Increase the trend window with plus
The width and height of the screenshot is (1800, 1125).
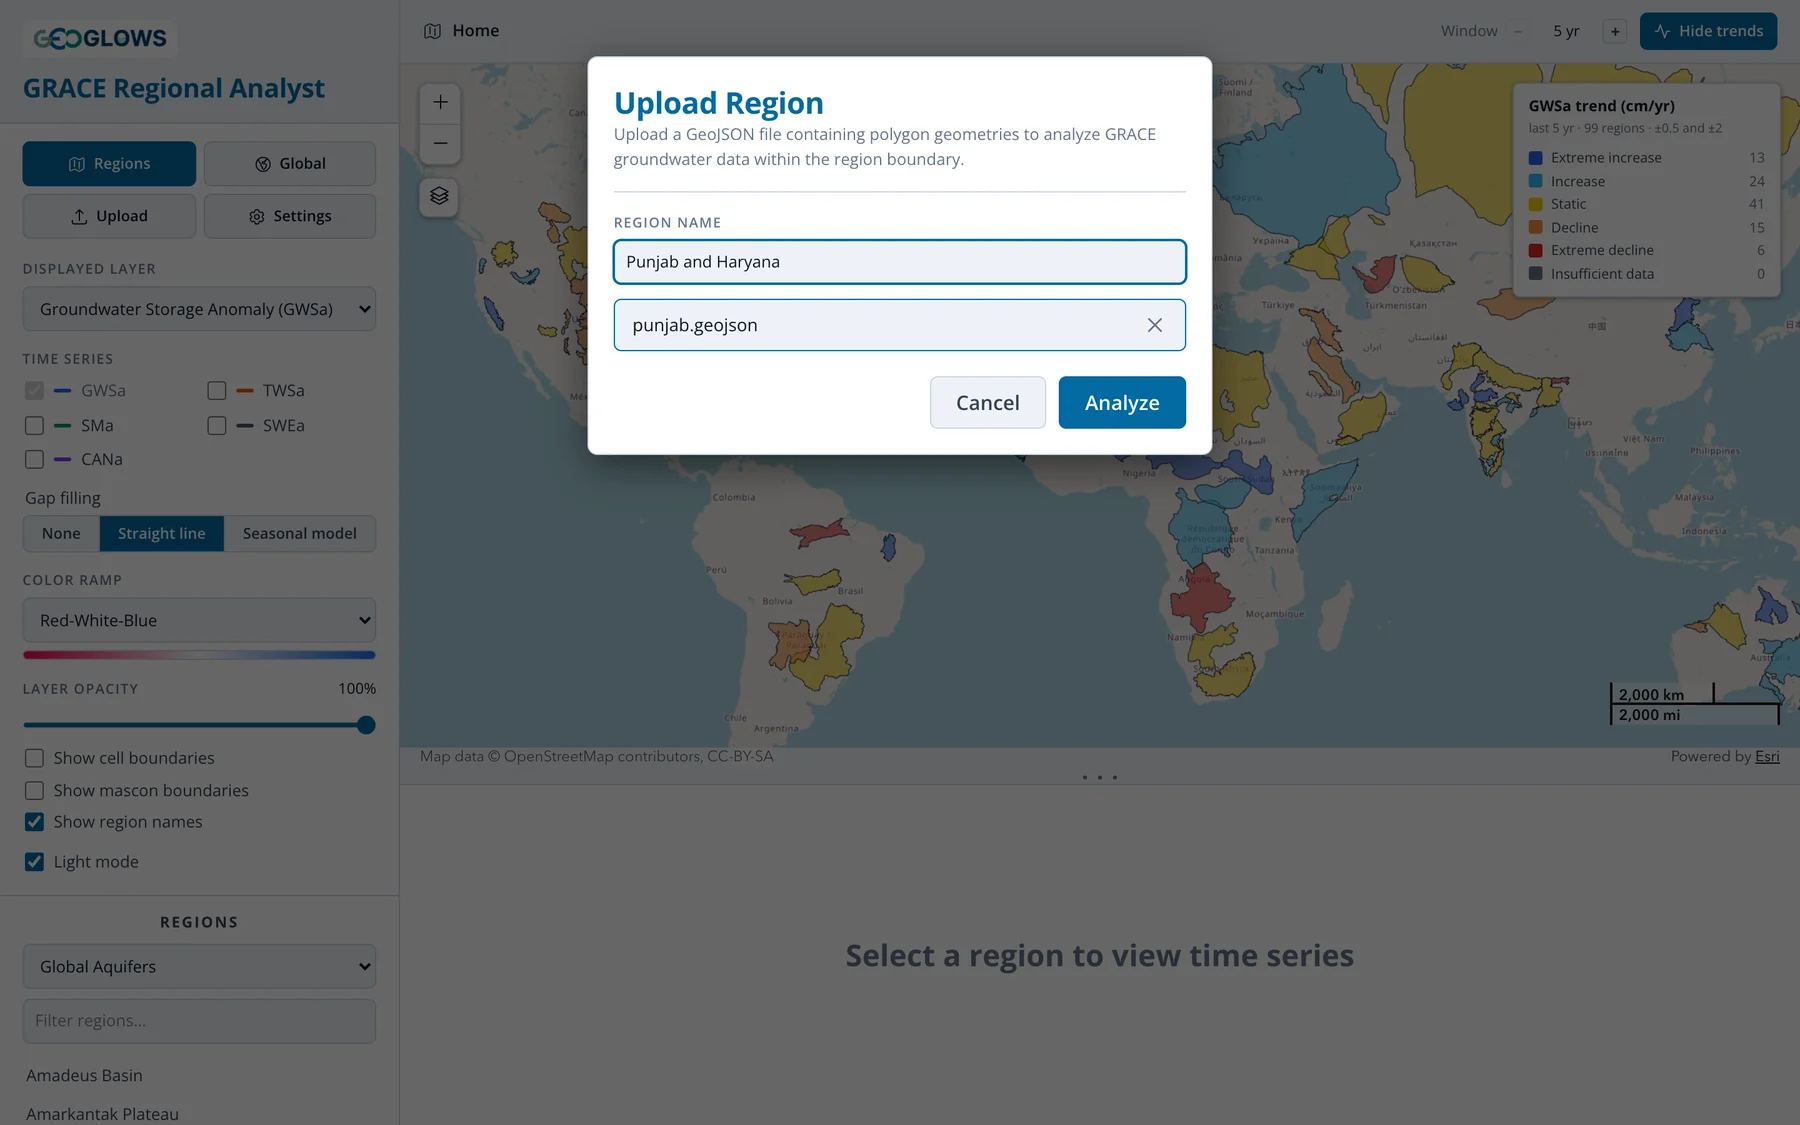[x=1615, y=31]
